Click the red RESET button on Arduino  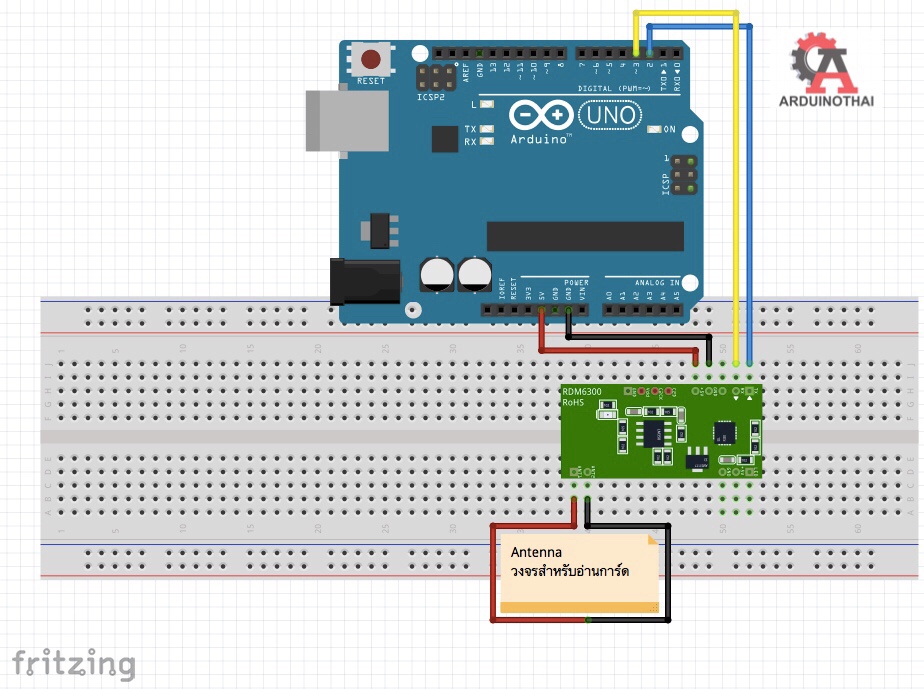click(371, 60)
